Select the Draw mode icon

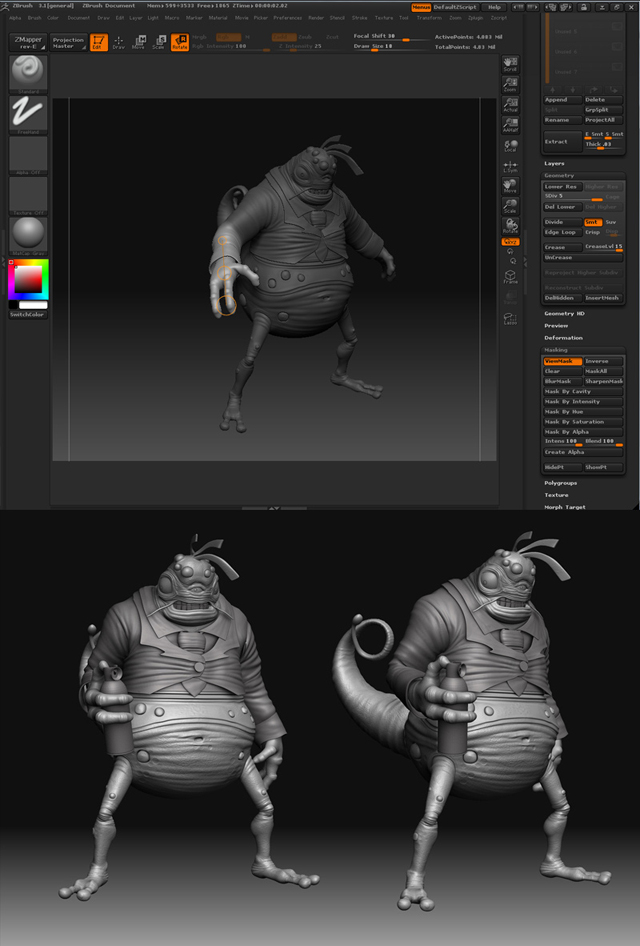click(x=119, y=42)
